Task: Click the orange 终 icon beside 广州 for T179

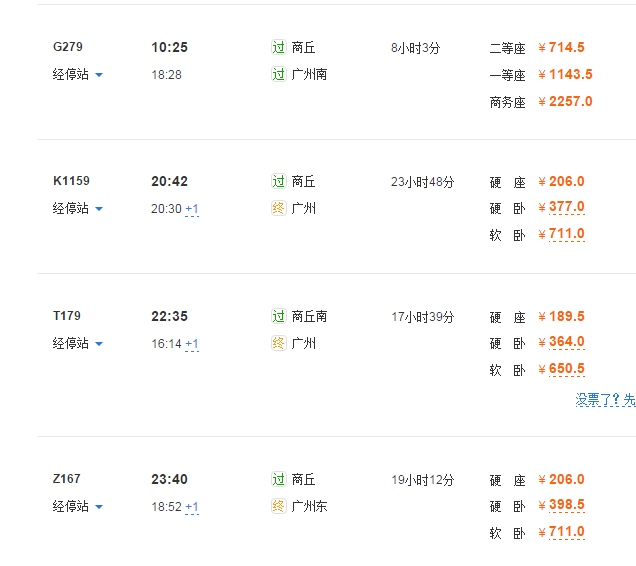Action: pyautogui.click(x=279, y=343)
